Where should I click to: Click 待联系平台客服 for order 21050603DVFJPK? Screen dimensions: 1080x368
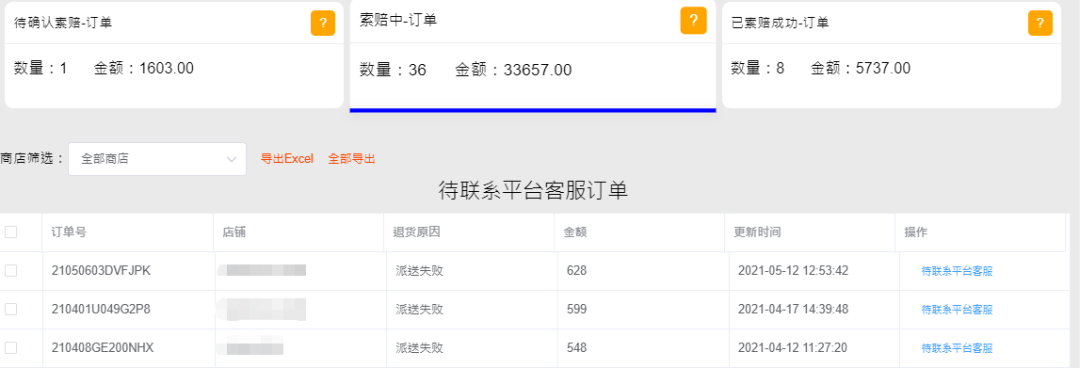[x=957, y=271]
